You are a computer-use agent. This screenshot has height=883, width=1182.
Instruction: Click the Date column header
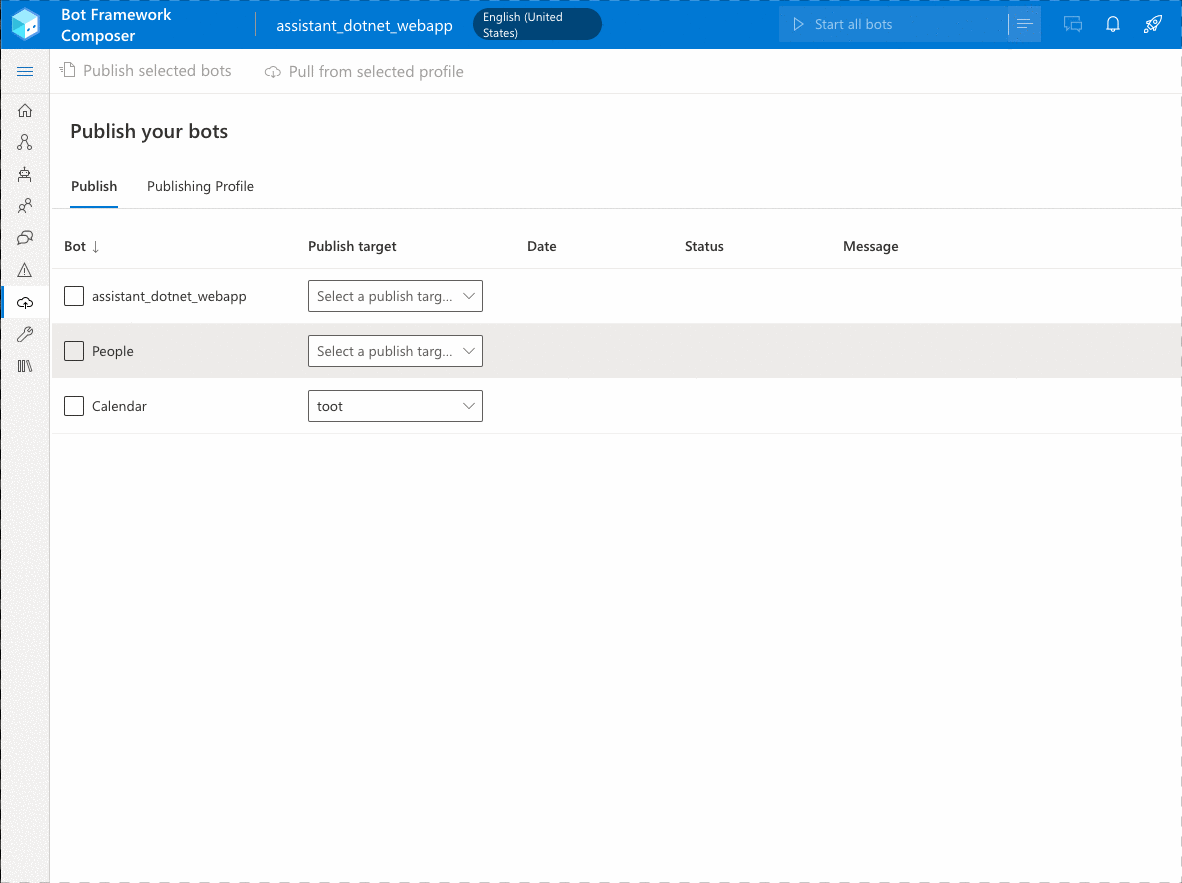[x=541, y=247]
